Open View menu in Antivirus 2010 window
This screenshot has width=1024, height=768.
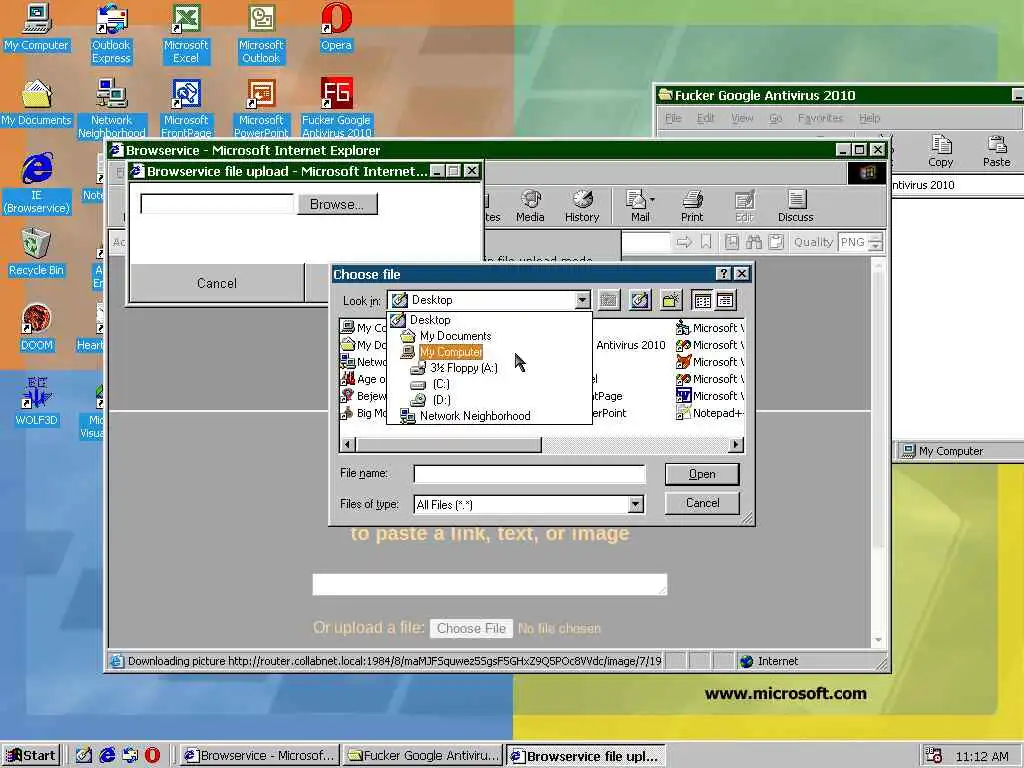[742, 118]
